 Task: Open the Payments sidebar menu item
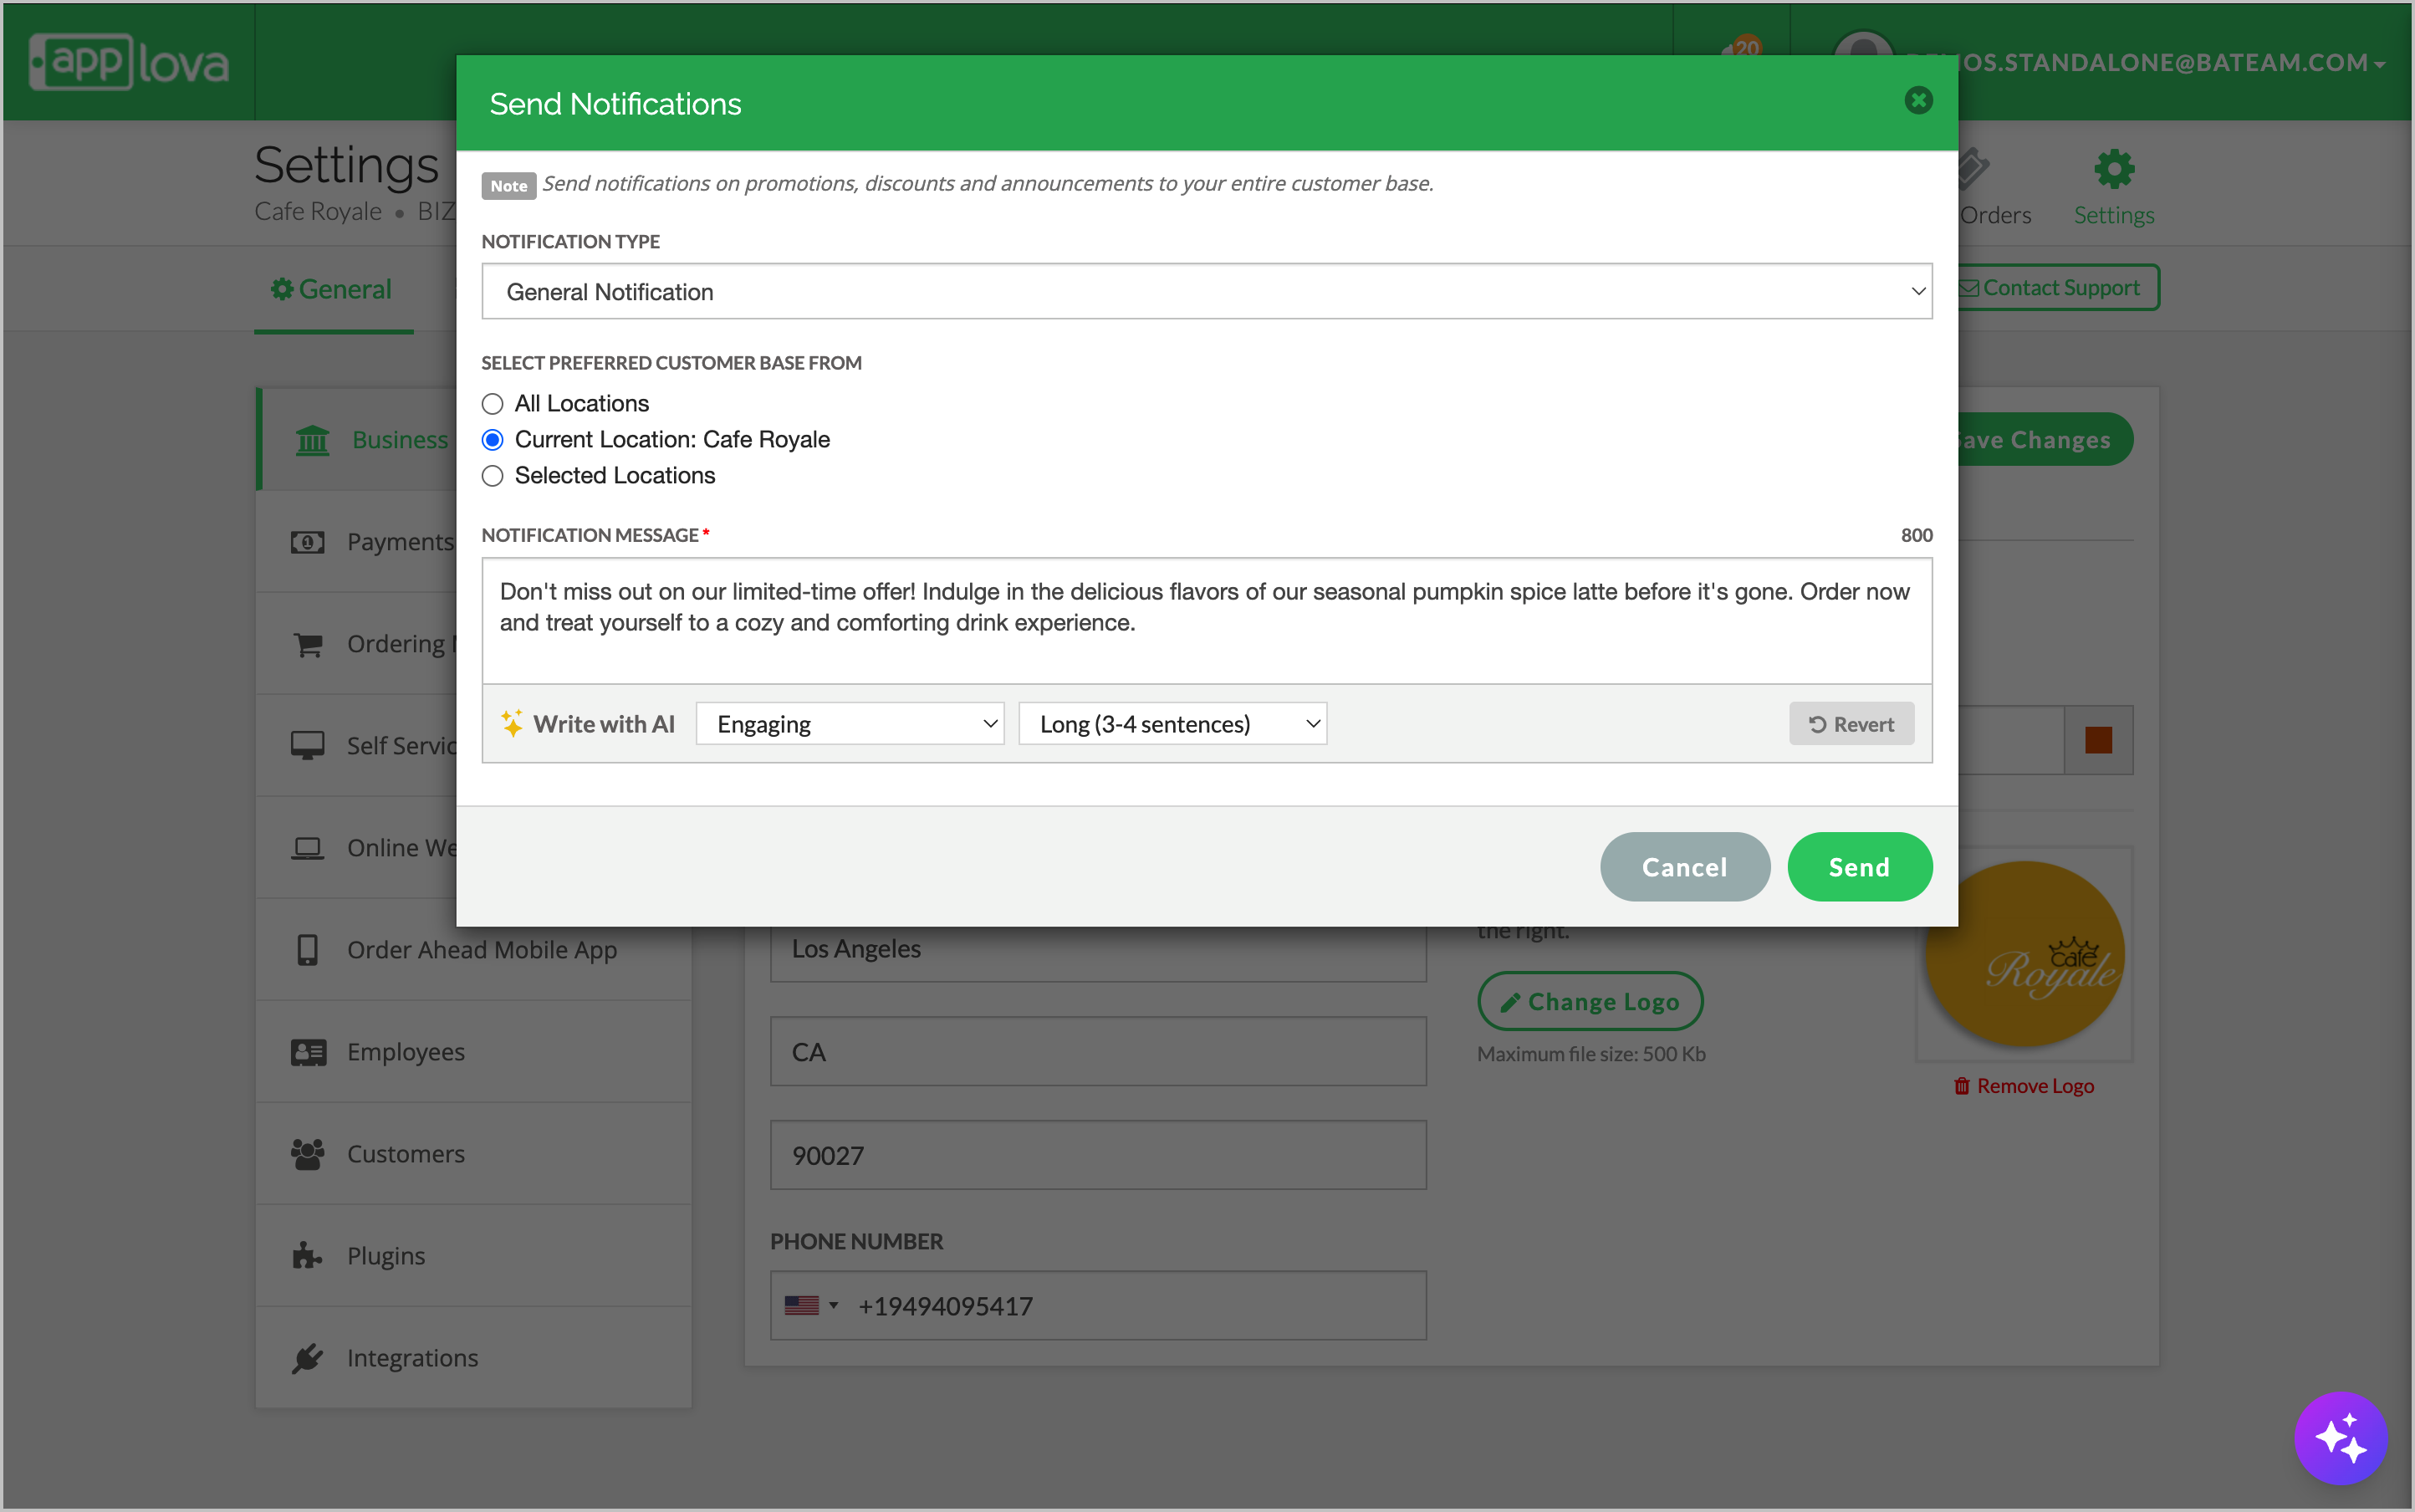tap(398, 542)
